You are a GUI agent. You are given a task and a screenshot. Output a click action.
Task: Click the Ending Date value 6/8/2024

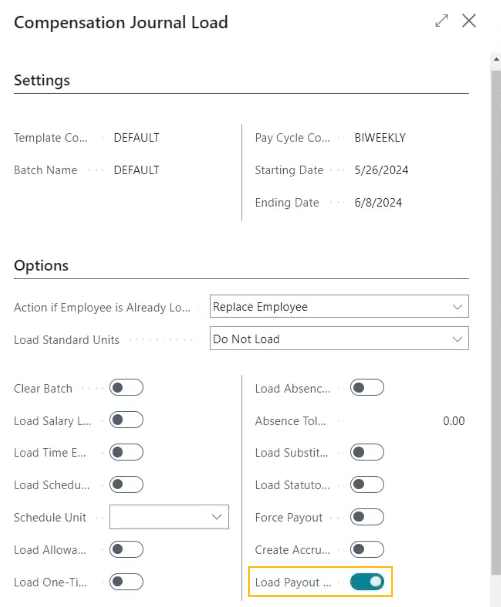click(378, 202)
